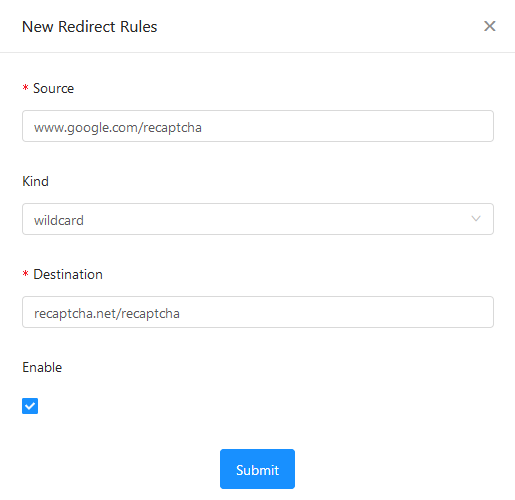Click the New Redirect Rules title
The image size is (515, 500).
pos(89,27)
